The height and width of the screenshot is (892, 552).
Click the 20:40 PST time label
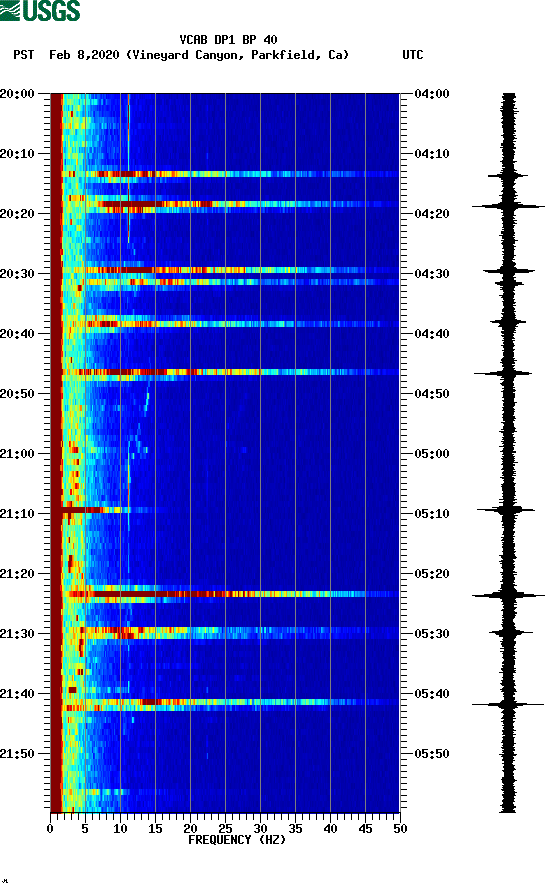(x=17, y=334)
